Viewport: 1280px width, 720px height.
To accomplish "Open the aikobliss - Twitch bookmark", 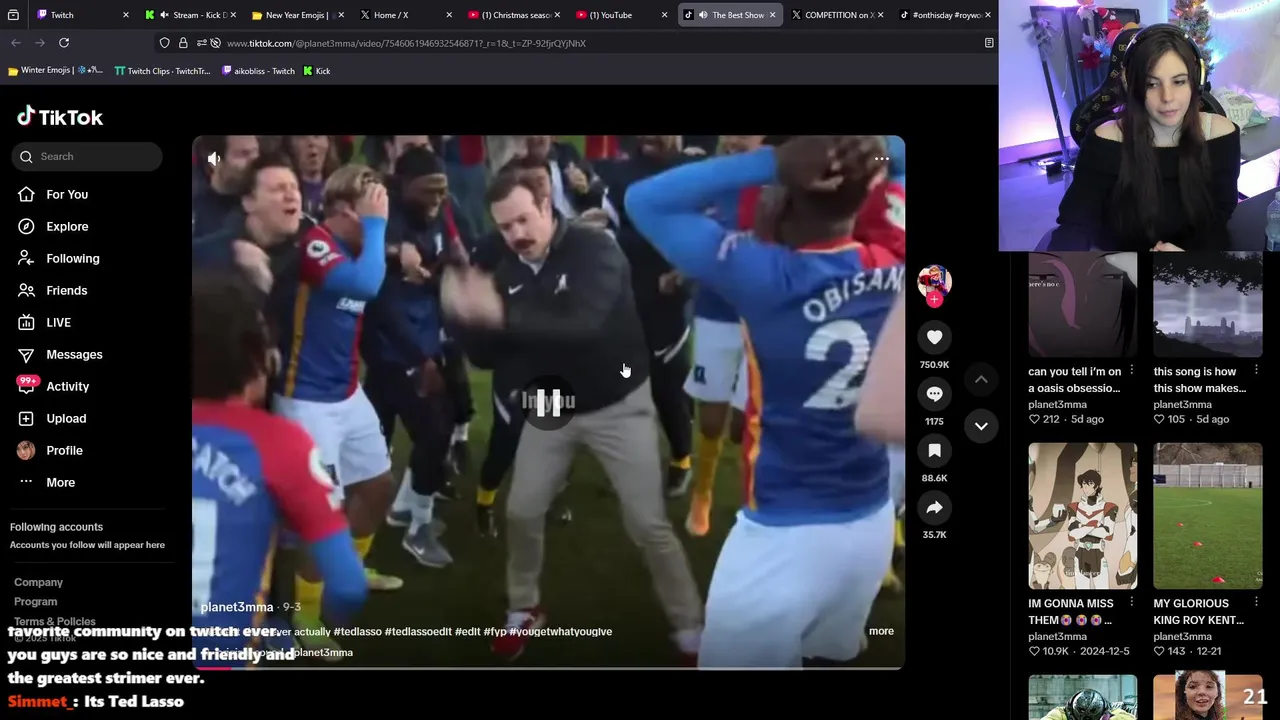I will coord(258,71).
